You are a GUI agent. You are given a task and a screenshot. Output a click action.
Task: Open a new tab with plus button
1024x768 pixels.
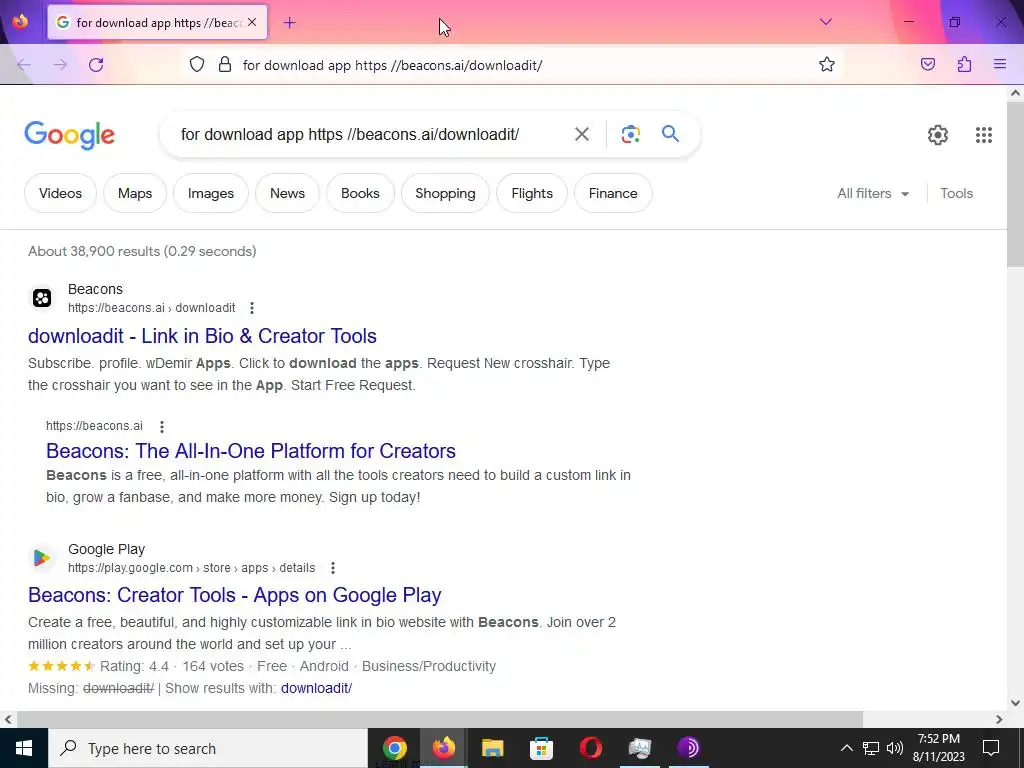pos(289,23)
